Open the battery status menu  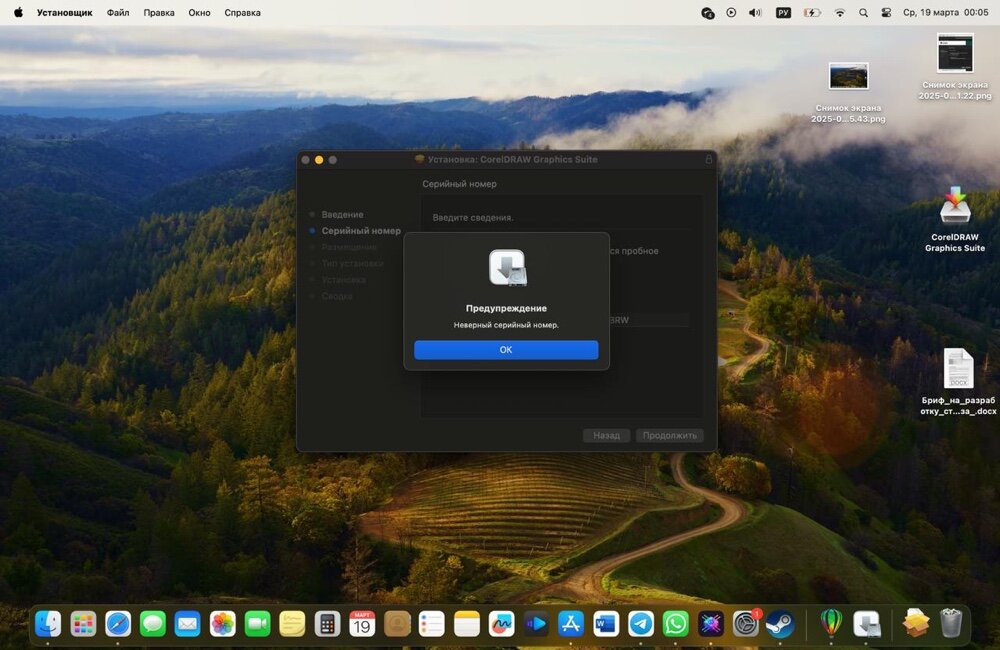point(812,12)
